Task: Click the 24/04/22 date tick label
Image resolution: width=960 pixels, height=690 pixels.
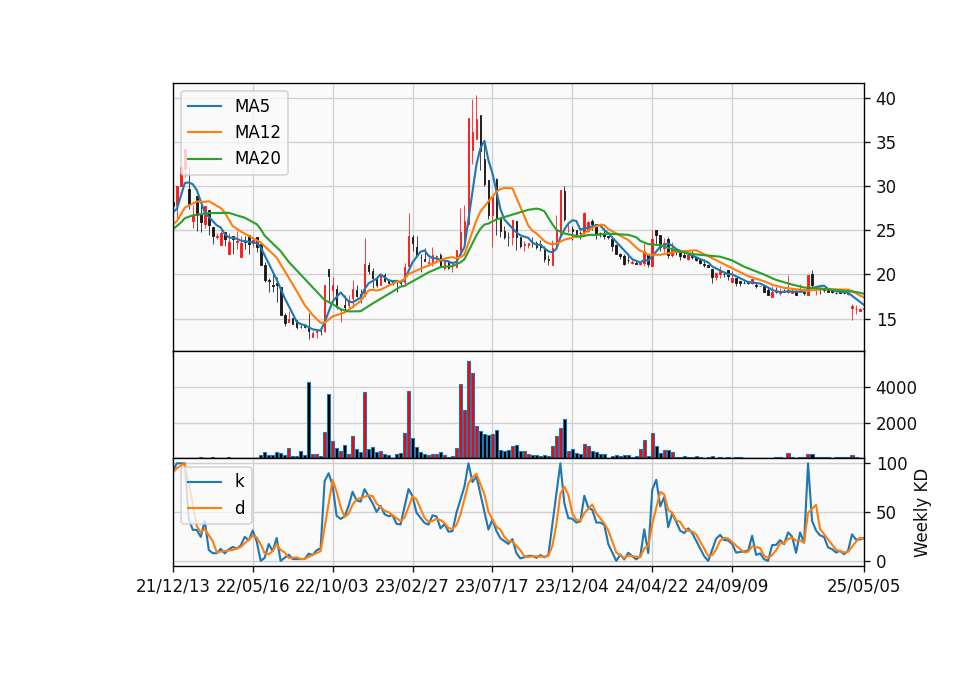Action: tap(651, 586)
